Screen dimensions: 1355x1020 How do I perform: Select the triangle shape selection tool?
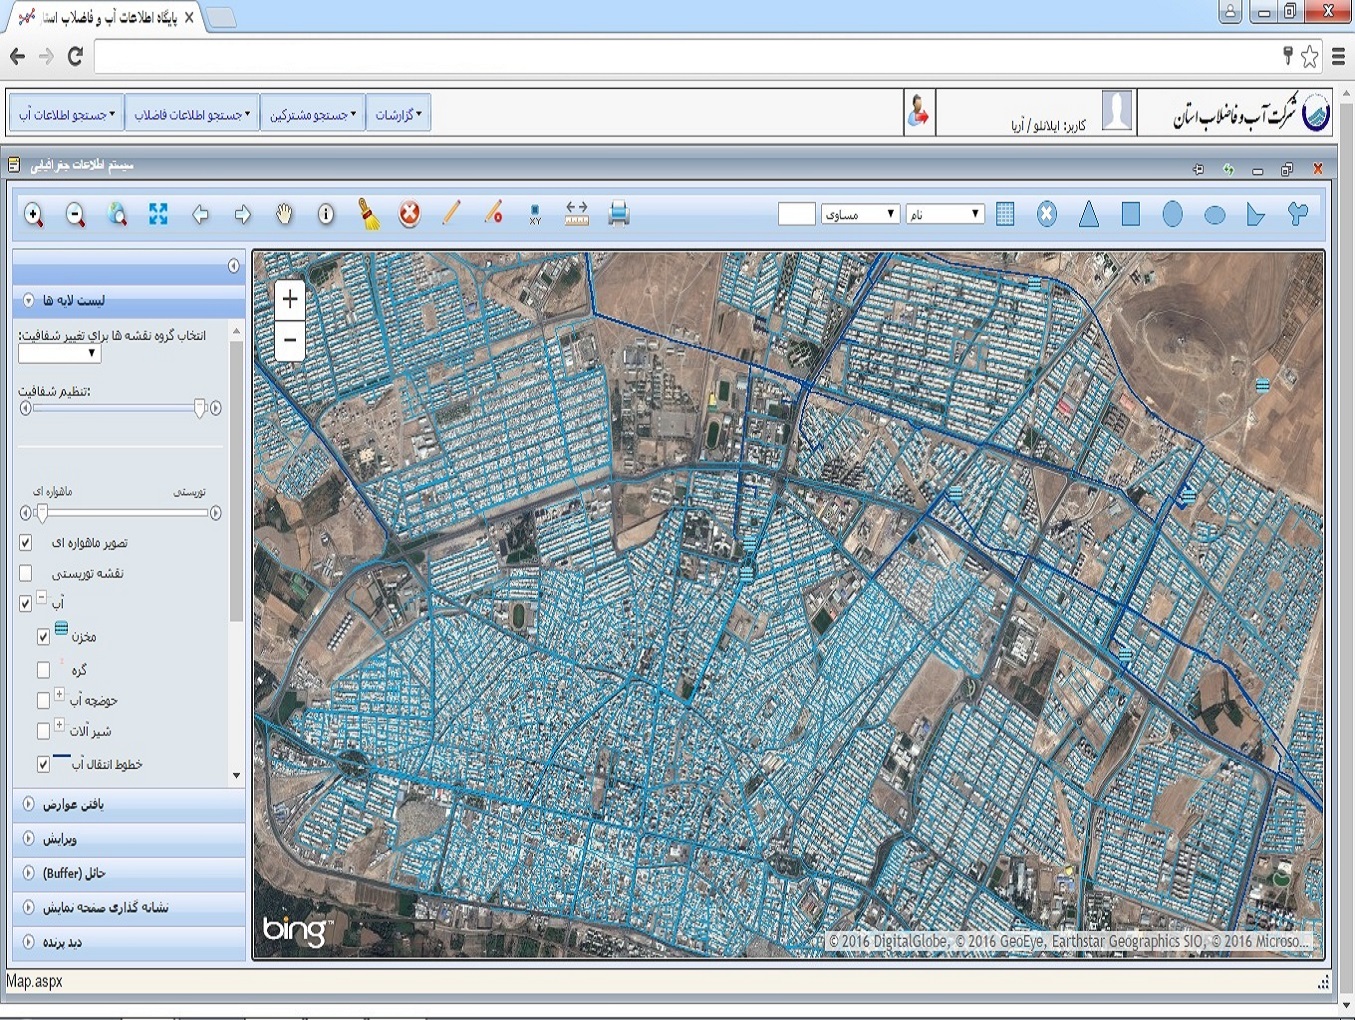(x=1089, y=214)
